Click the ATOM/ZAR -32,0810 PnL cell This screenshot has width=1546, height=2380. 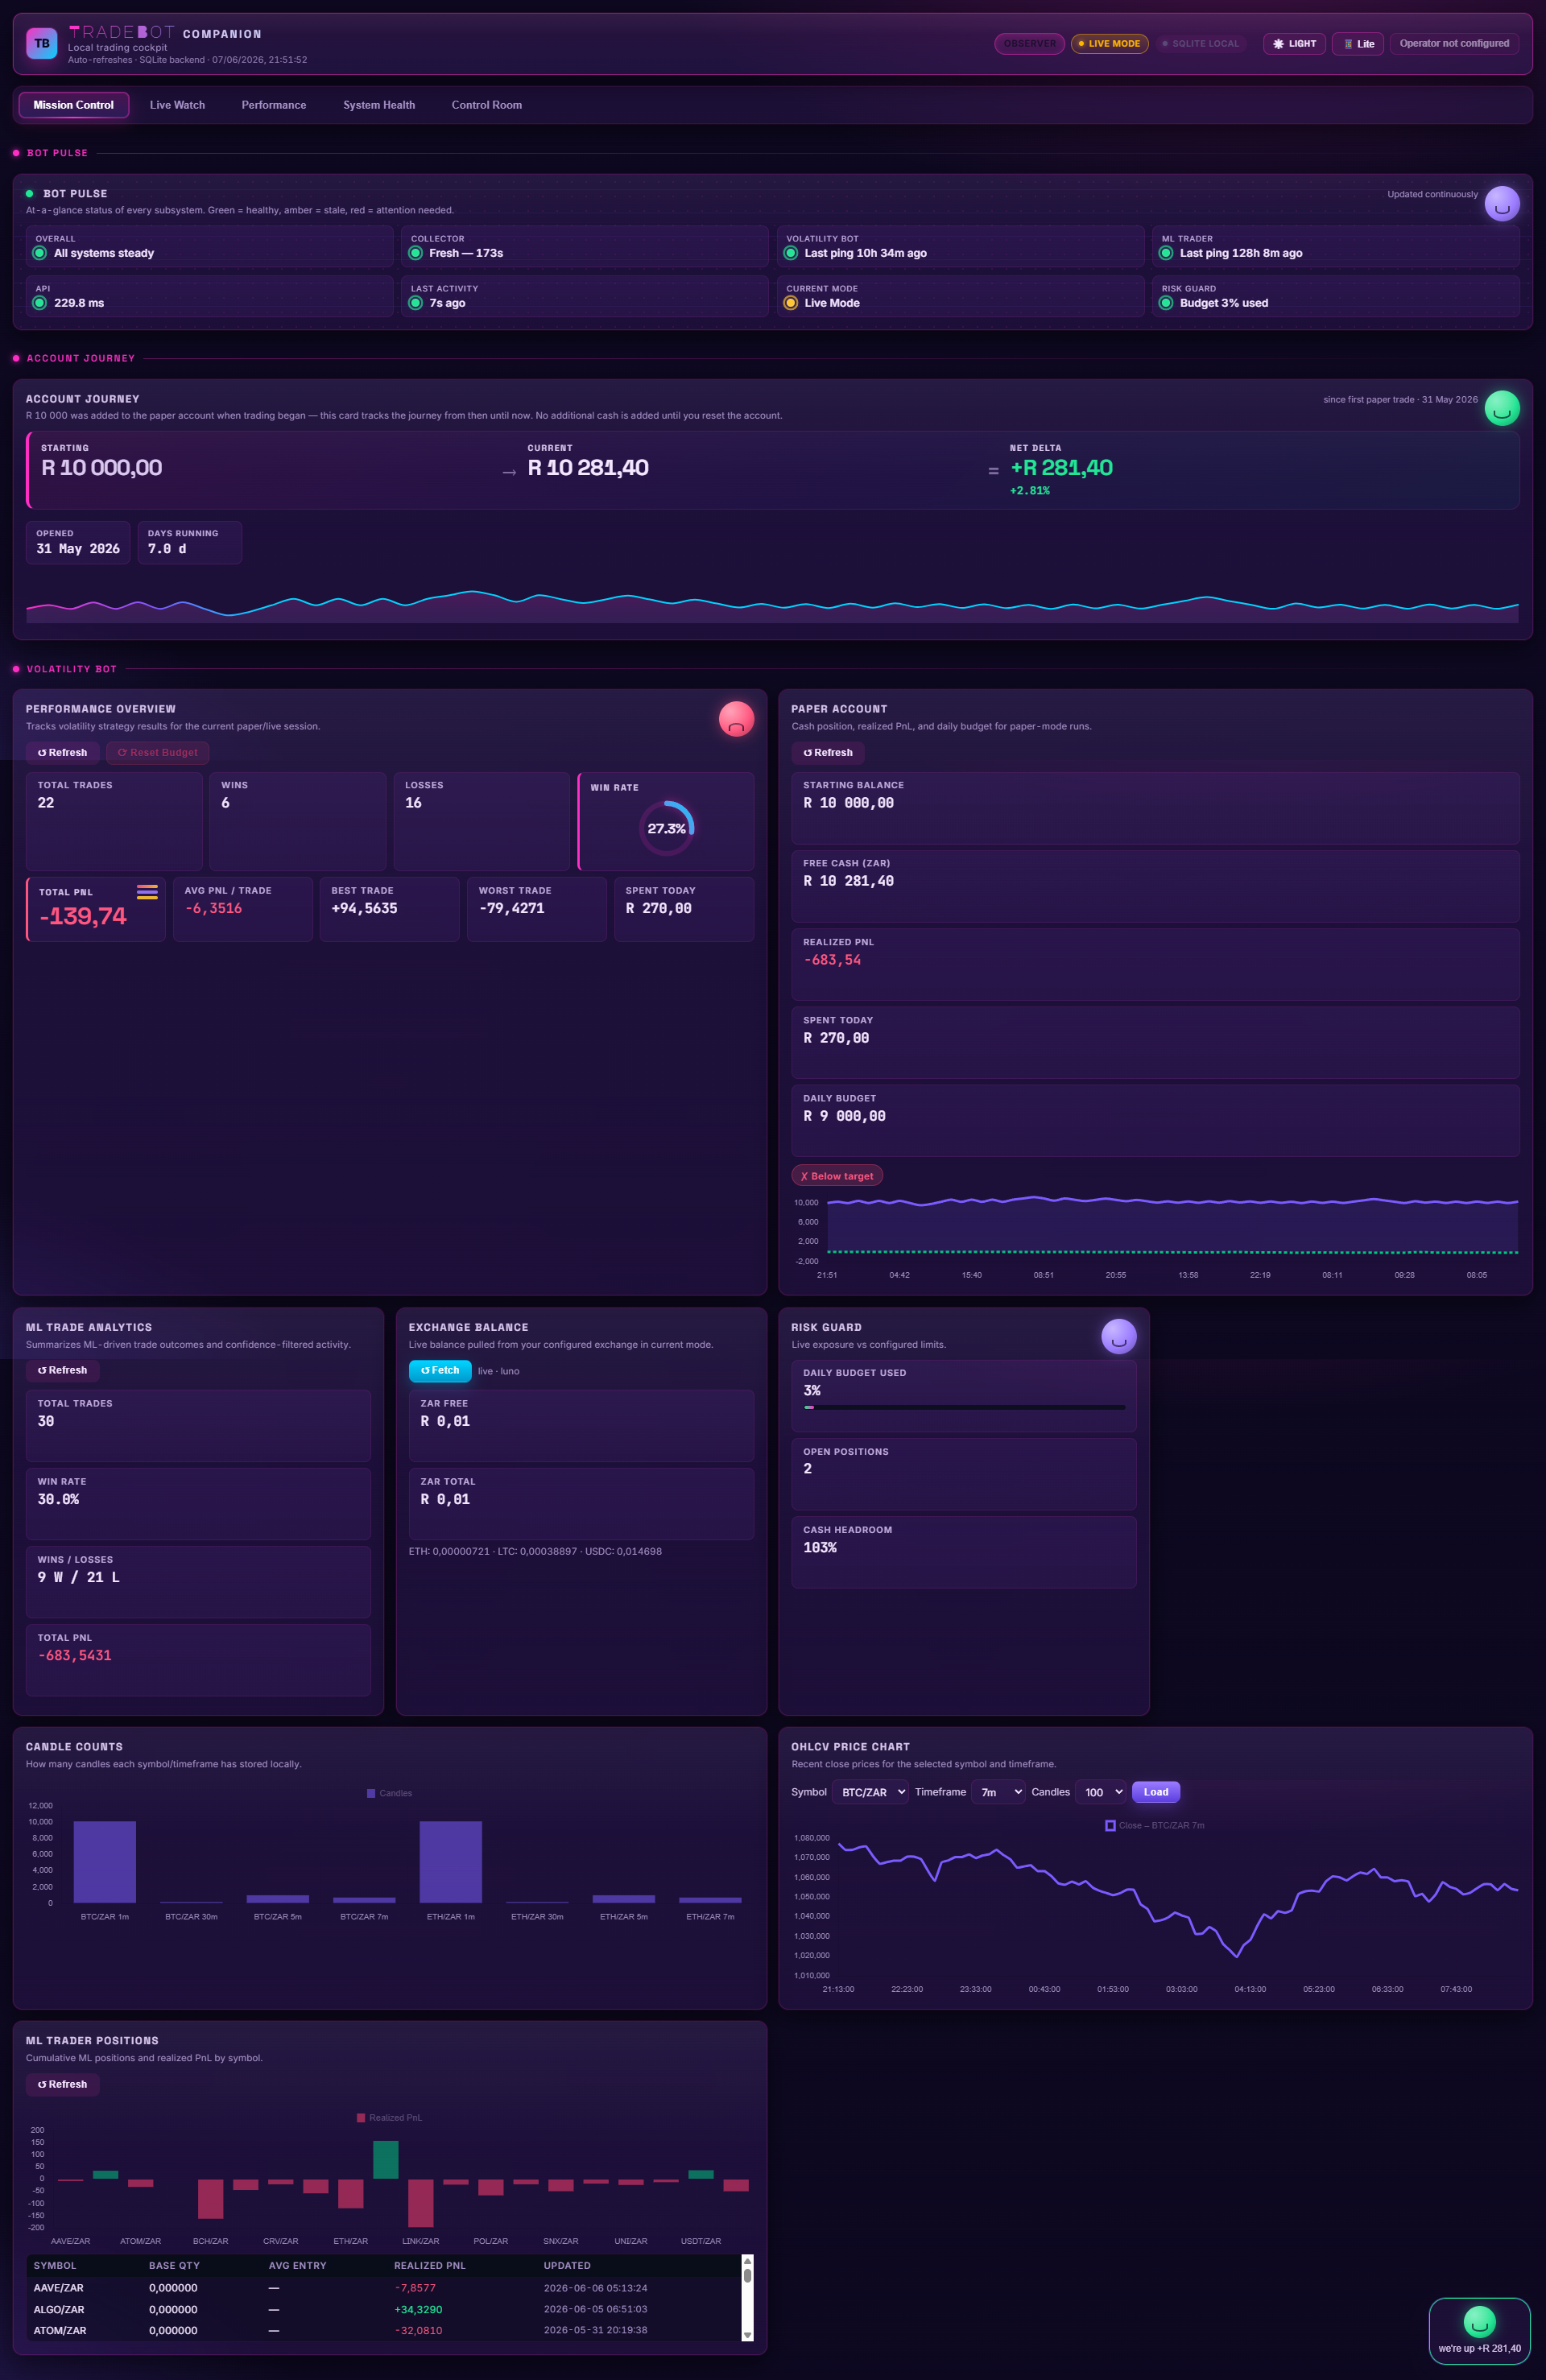tap(418, 2330)
